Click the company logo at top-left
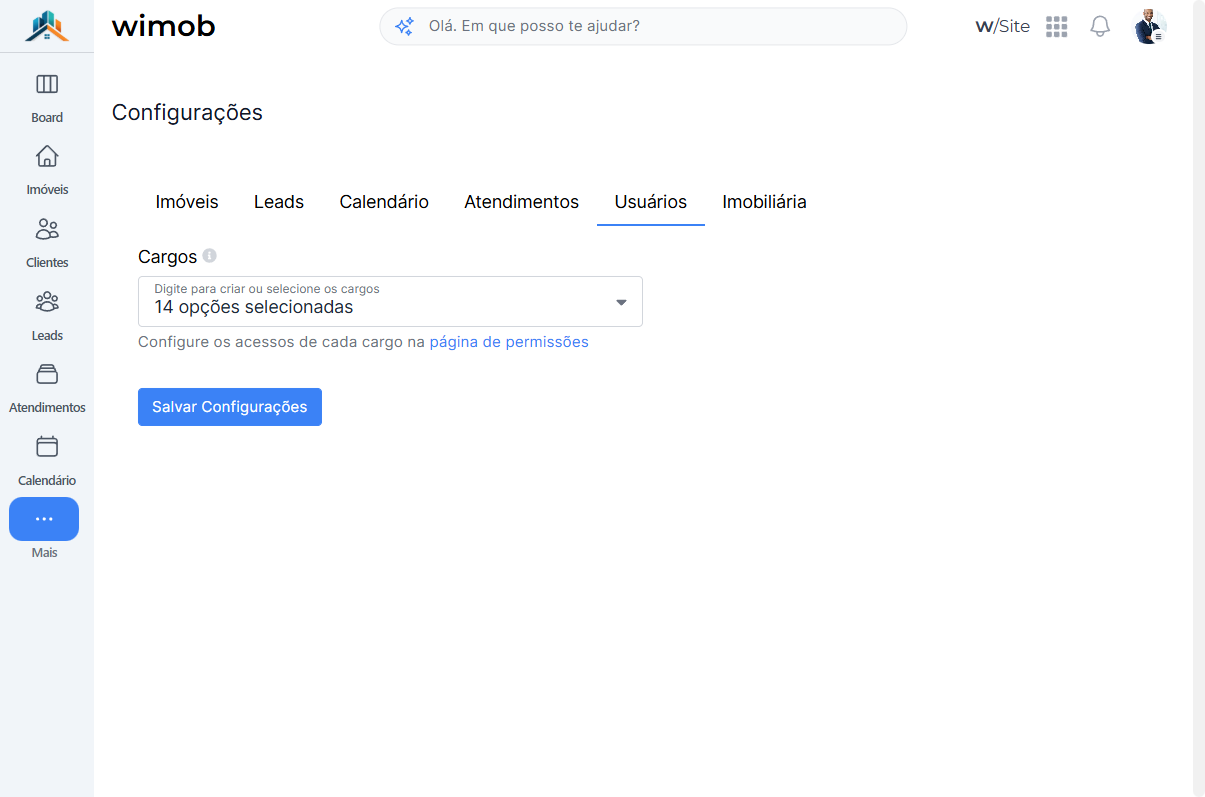1205x797 pixels. tap(47, 26)
